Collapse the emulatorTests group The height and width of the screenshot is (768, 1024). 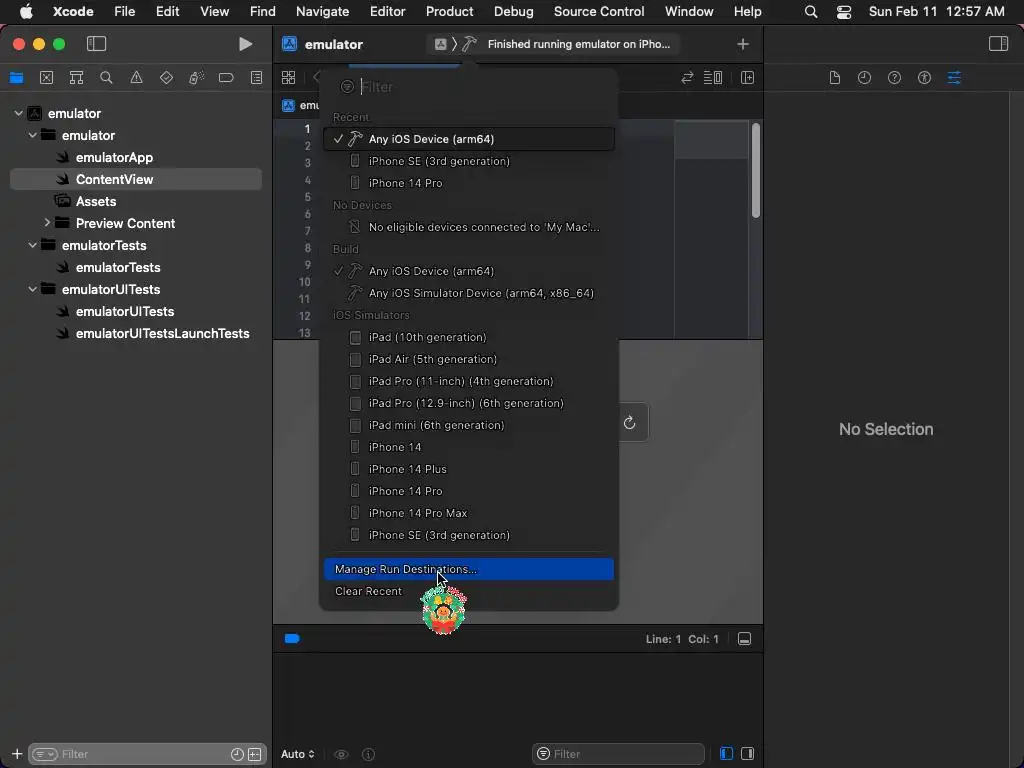[32, 245]
